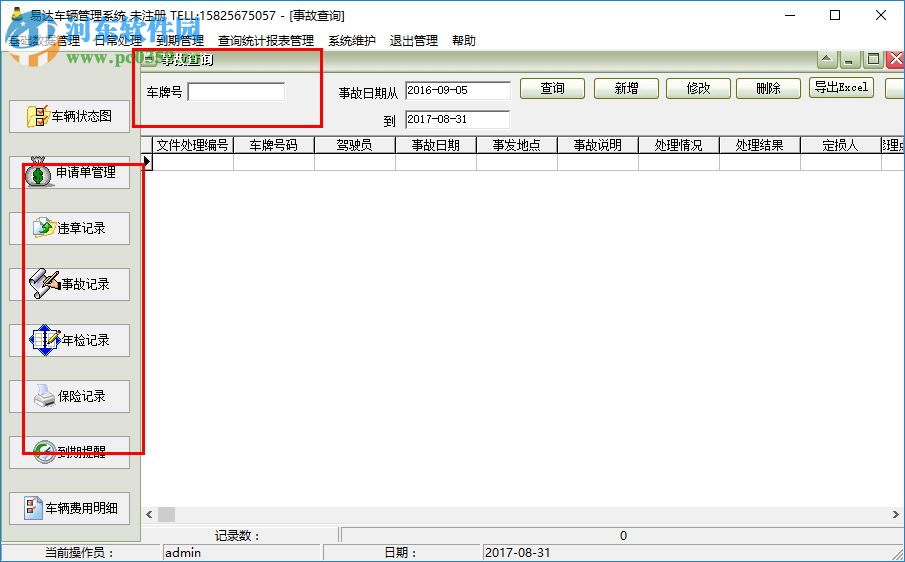
Task: Focus the 车牌号 input field
Action: (236, 92)
